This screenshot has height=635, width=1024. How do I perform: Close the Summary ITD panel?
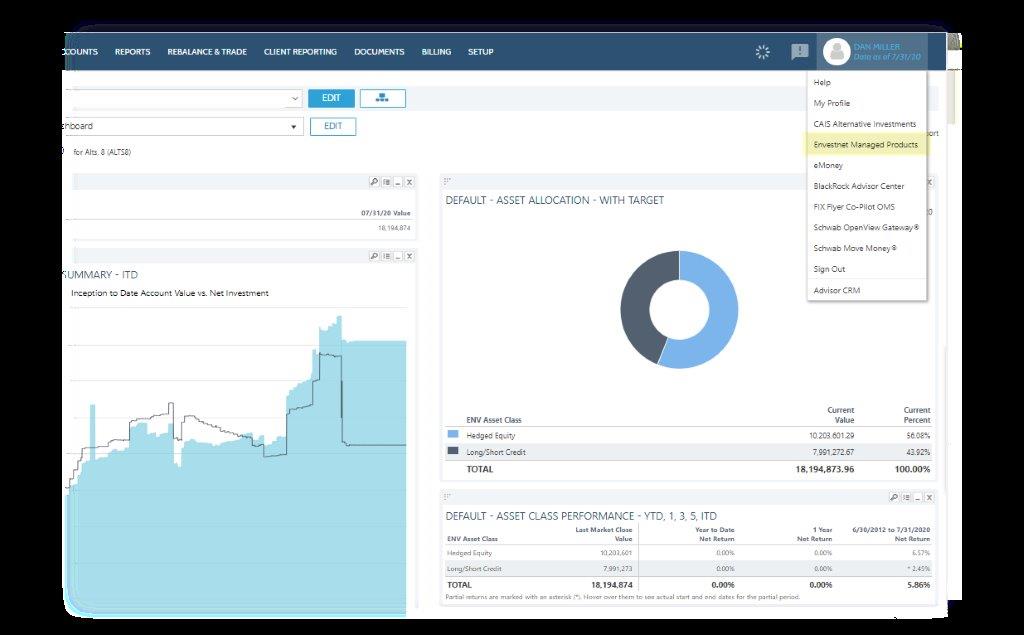pos(409,256)
